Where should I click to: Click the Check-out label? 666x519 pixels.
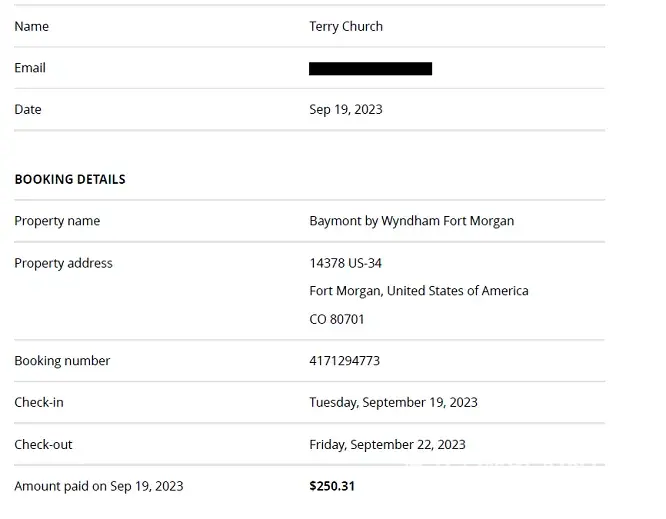click(43, 444)
